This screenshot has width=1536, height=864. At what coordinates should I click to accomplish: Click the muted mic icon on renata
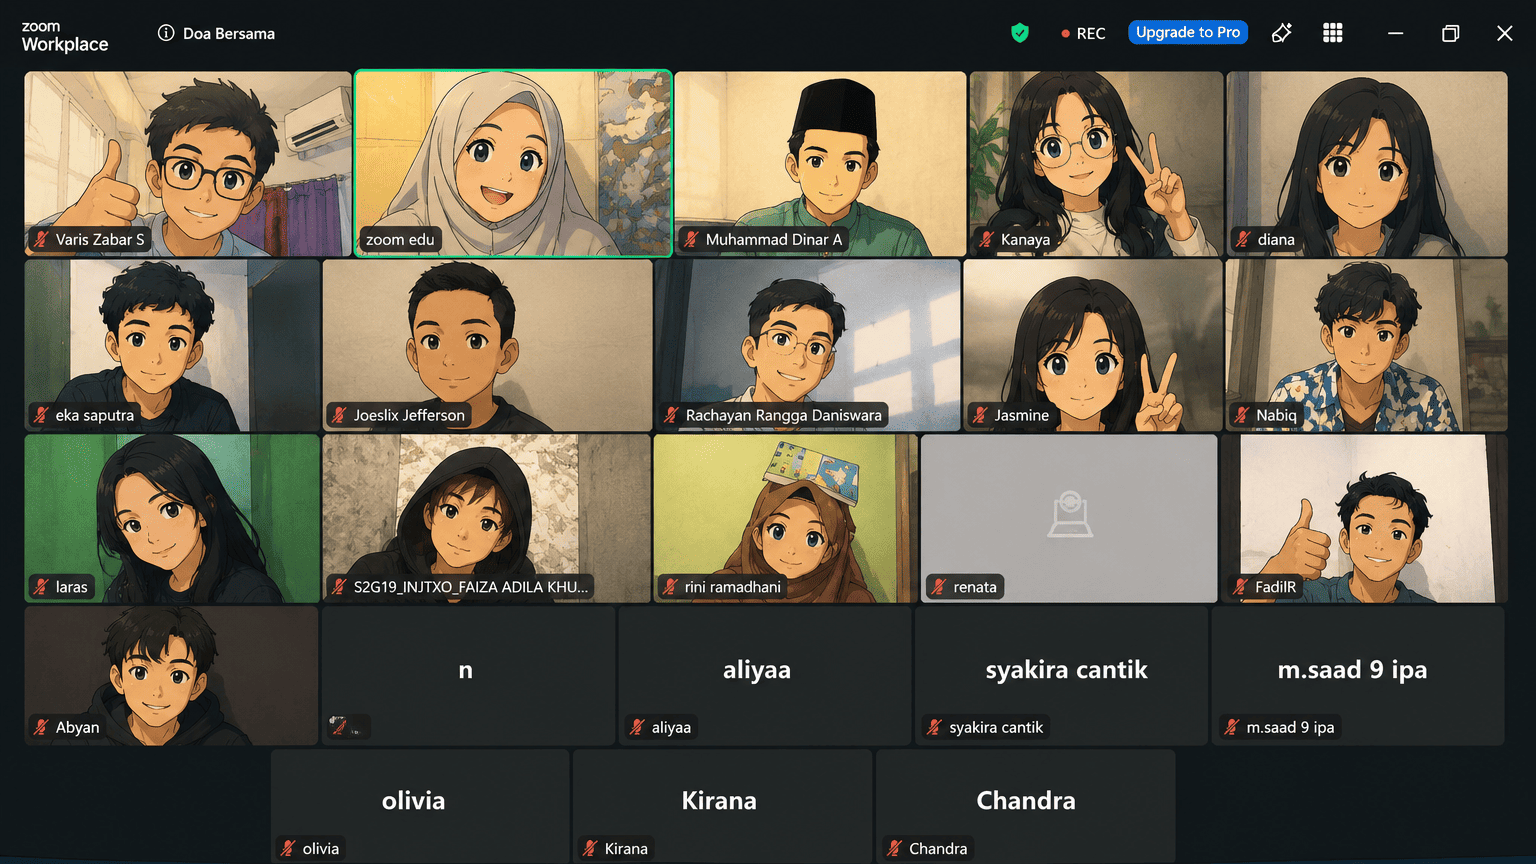[x=939, y=587]
